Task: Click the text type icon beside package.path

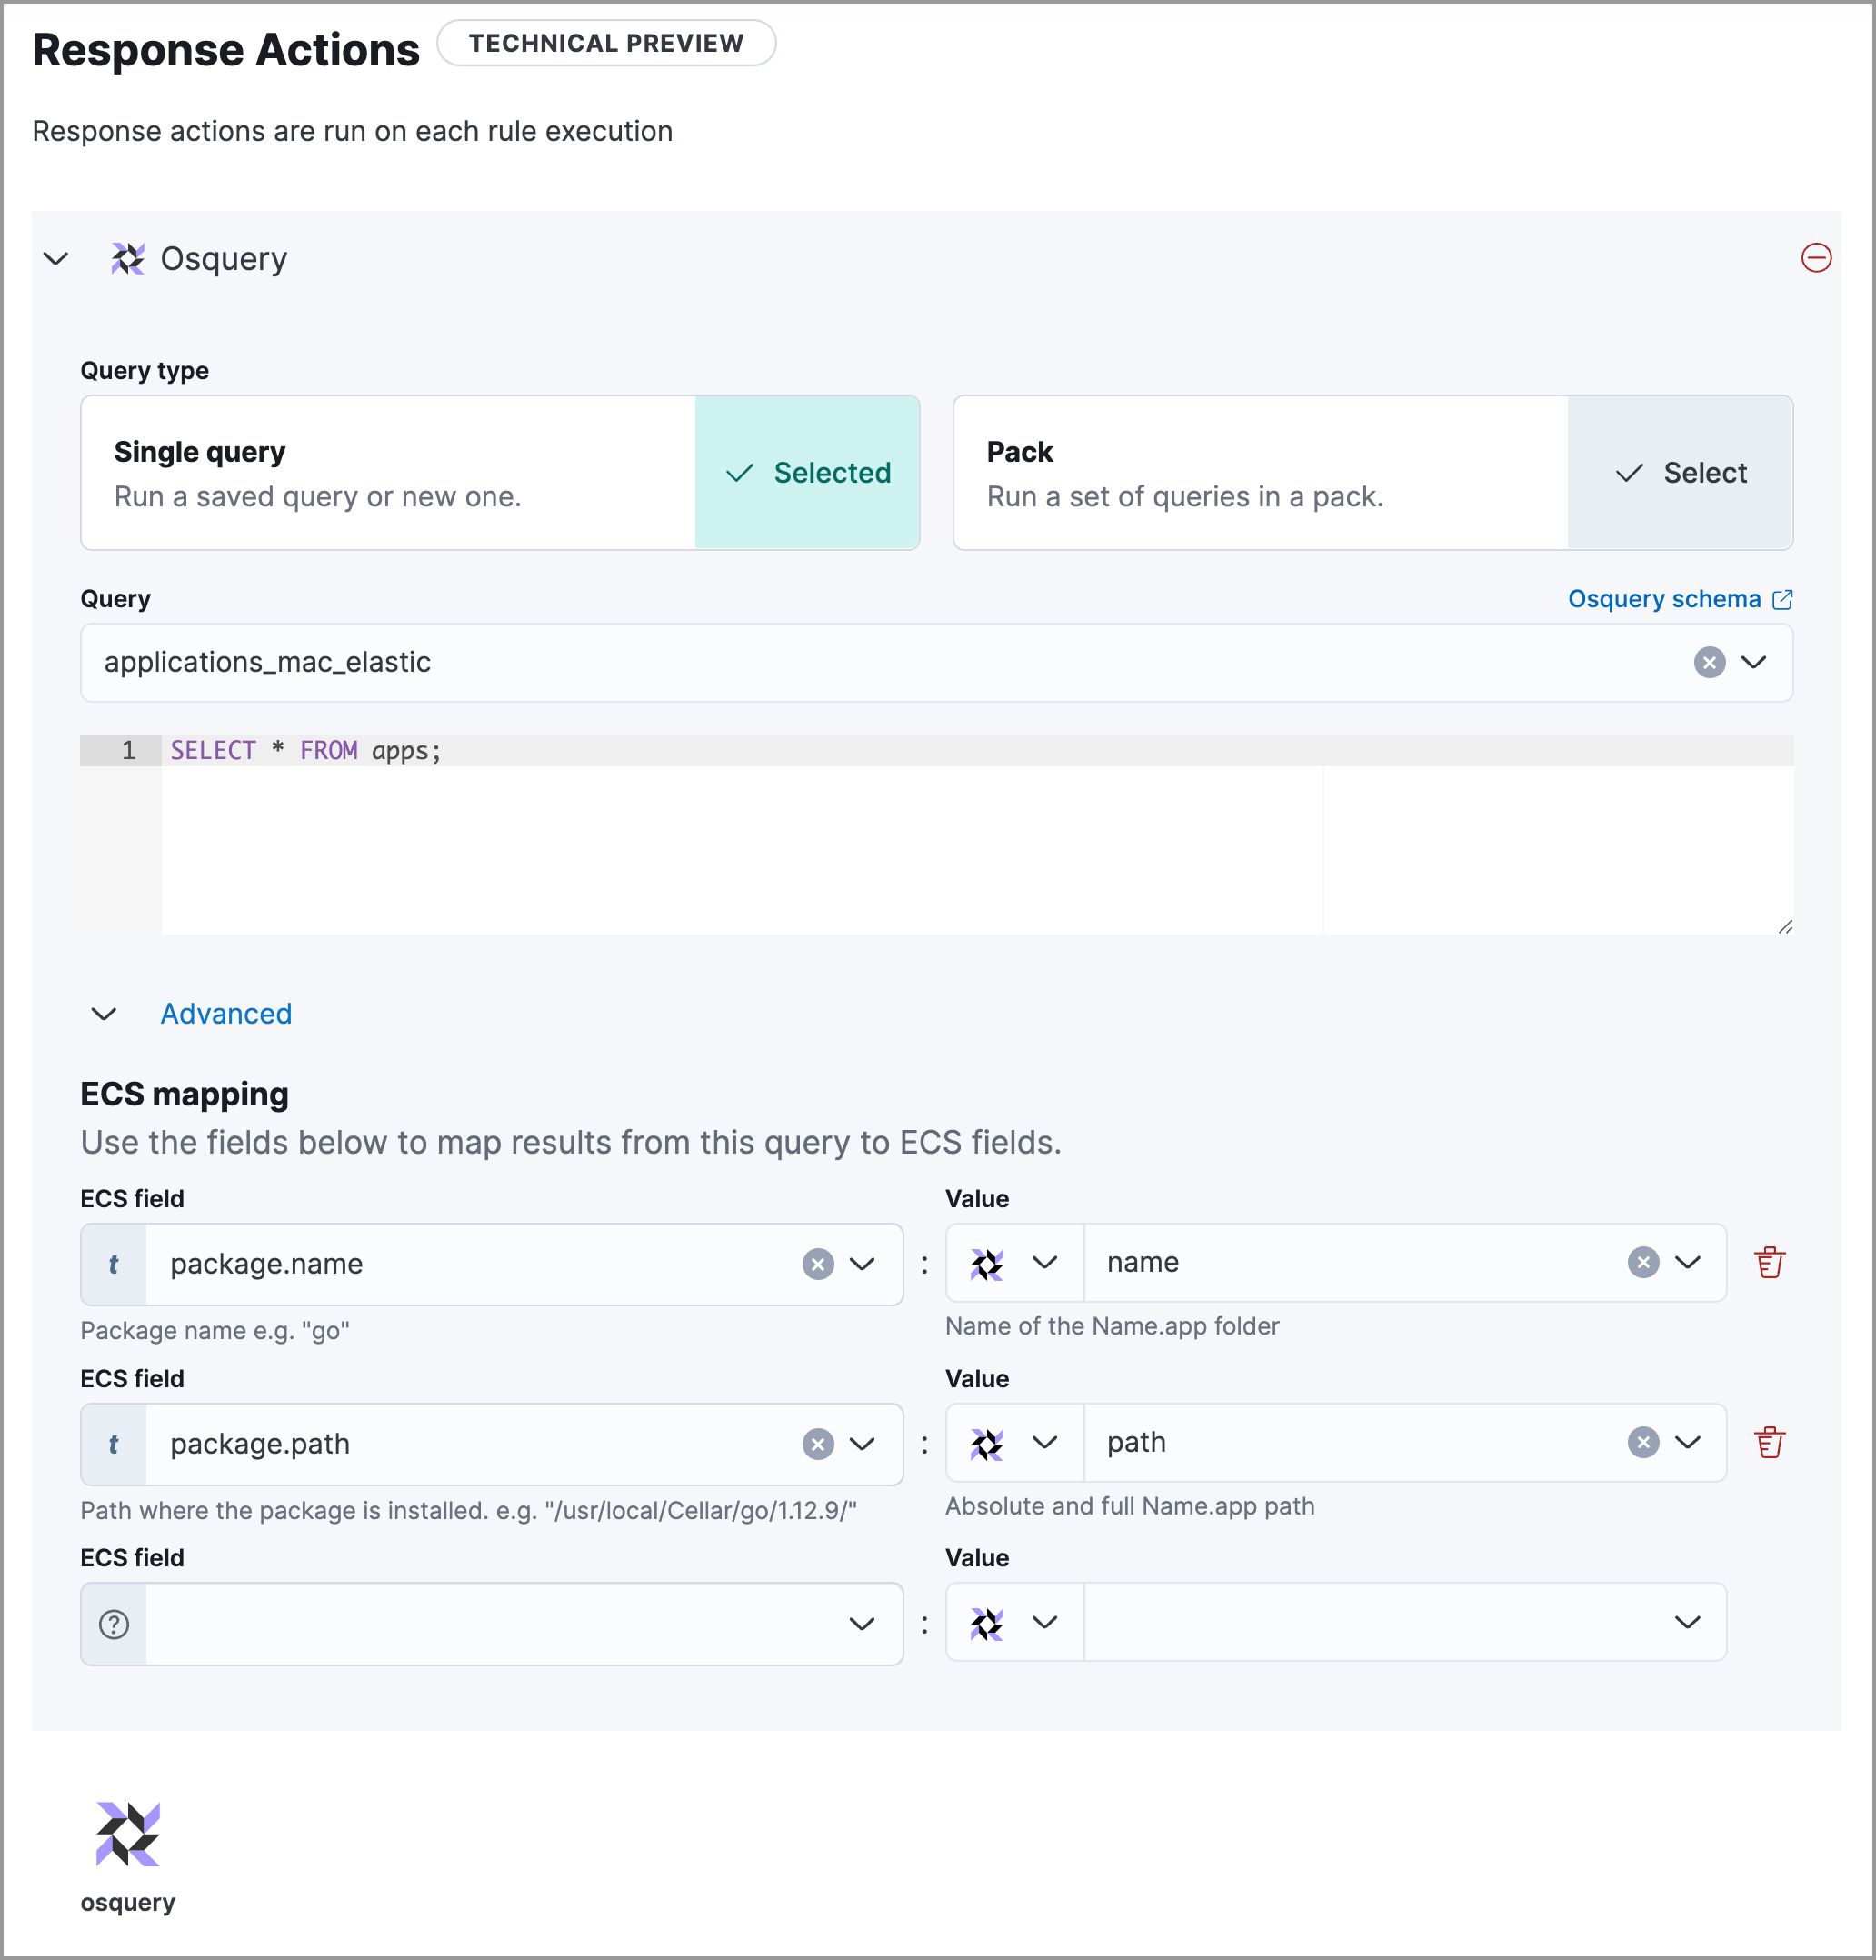Action: (x=114, y=1444)
